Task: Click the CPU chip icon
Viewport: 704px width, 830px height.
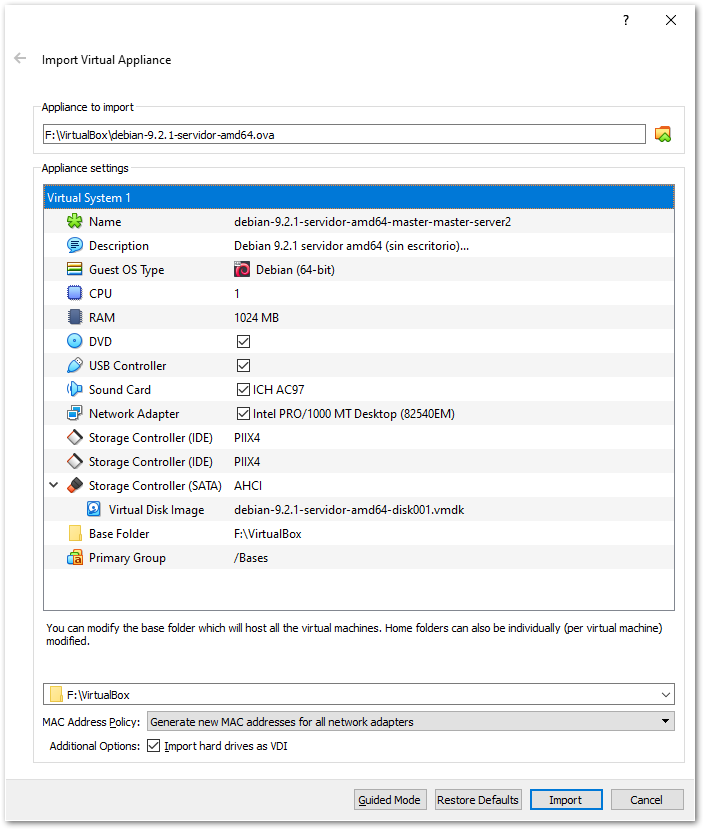Action: tap(75, 293)
